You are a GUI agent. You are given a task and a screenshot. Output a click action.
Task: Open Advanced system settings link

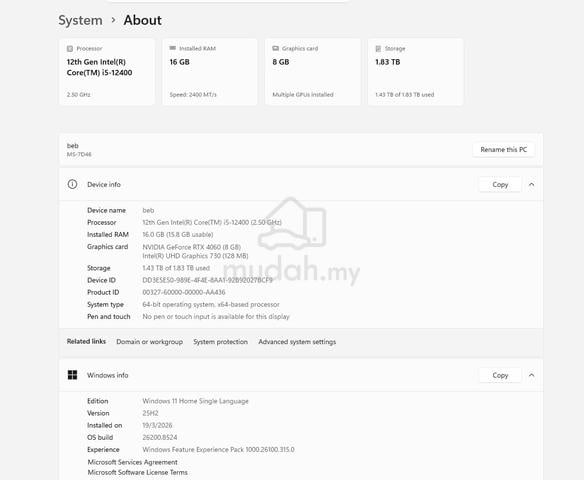[297, 342]
